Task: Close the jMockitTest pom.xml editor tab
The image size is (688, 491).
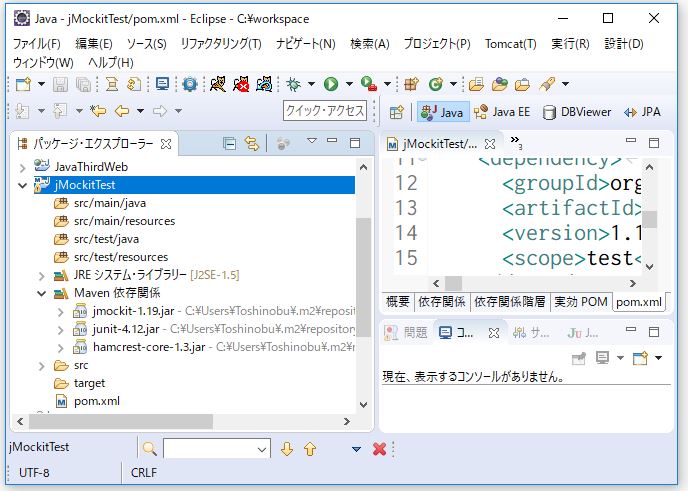Action: pos(490,144)
